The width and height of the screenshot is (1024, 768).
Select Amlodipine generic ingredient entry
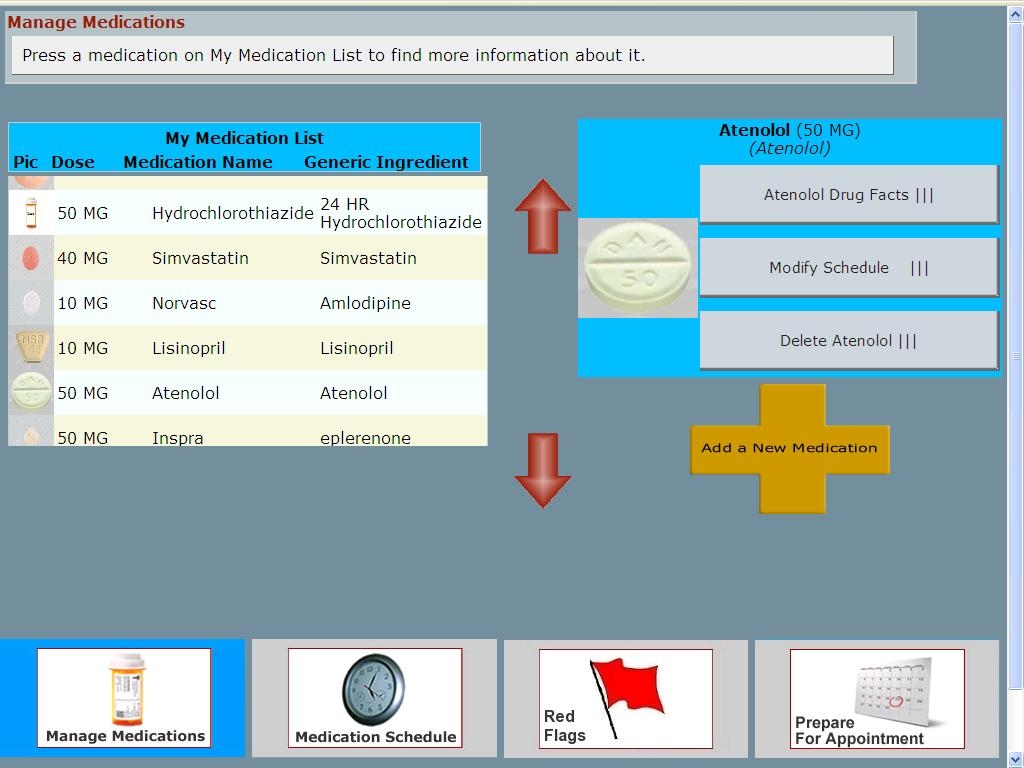pyautogui.click(x=365, y=303)
